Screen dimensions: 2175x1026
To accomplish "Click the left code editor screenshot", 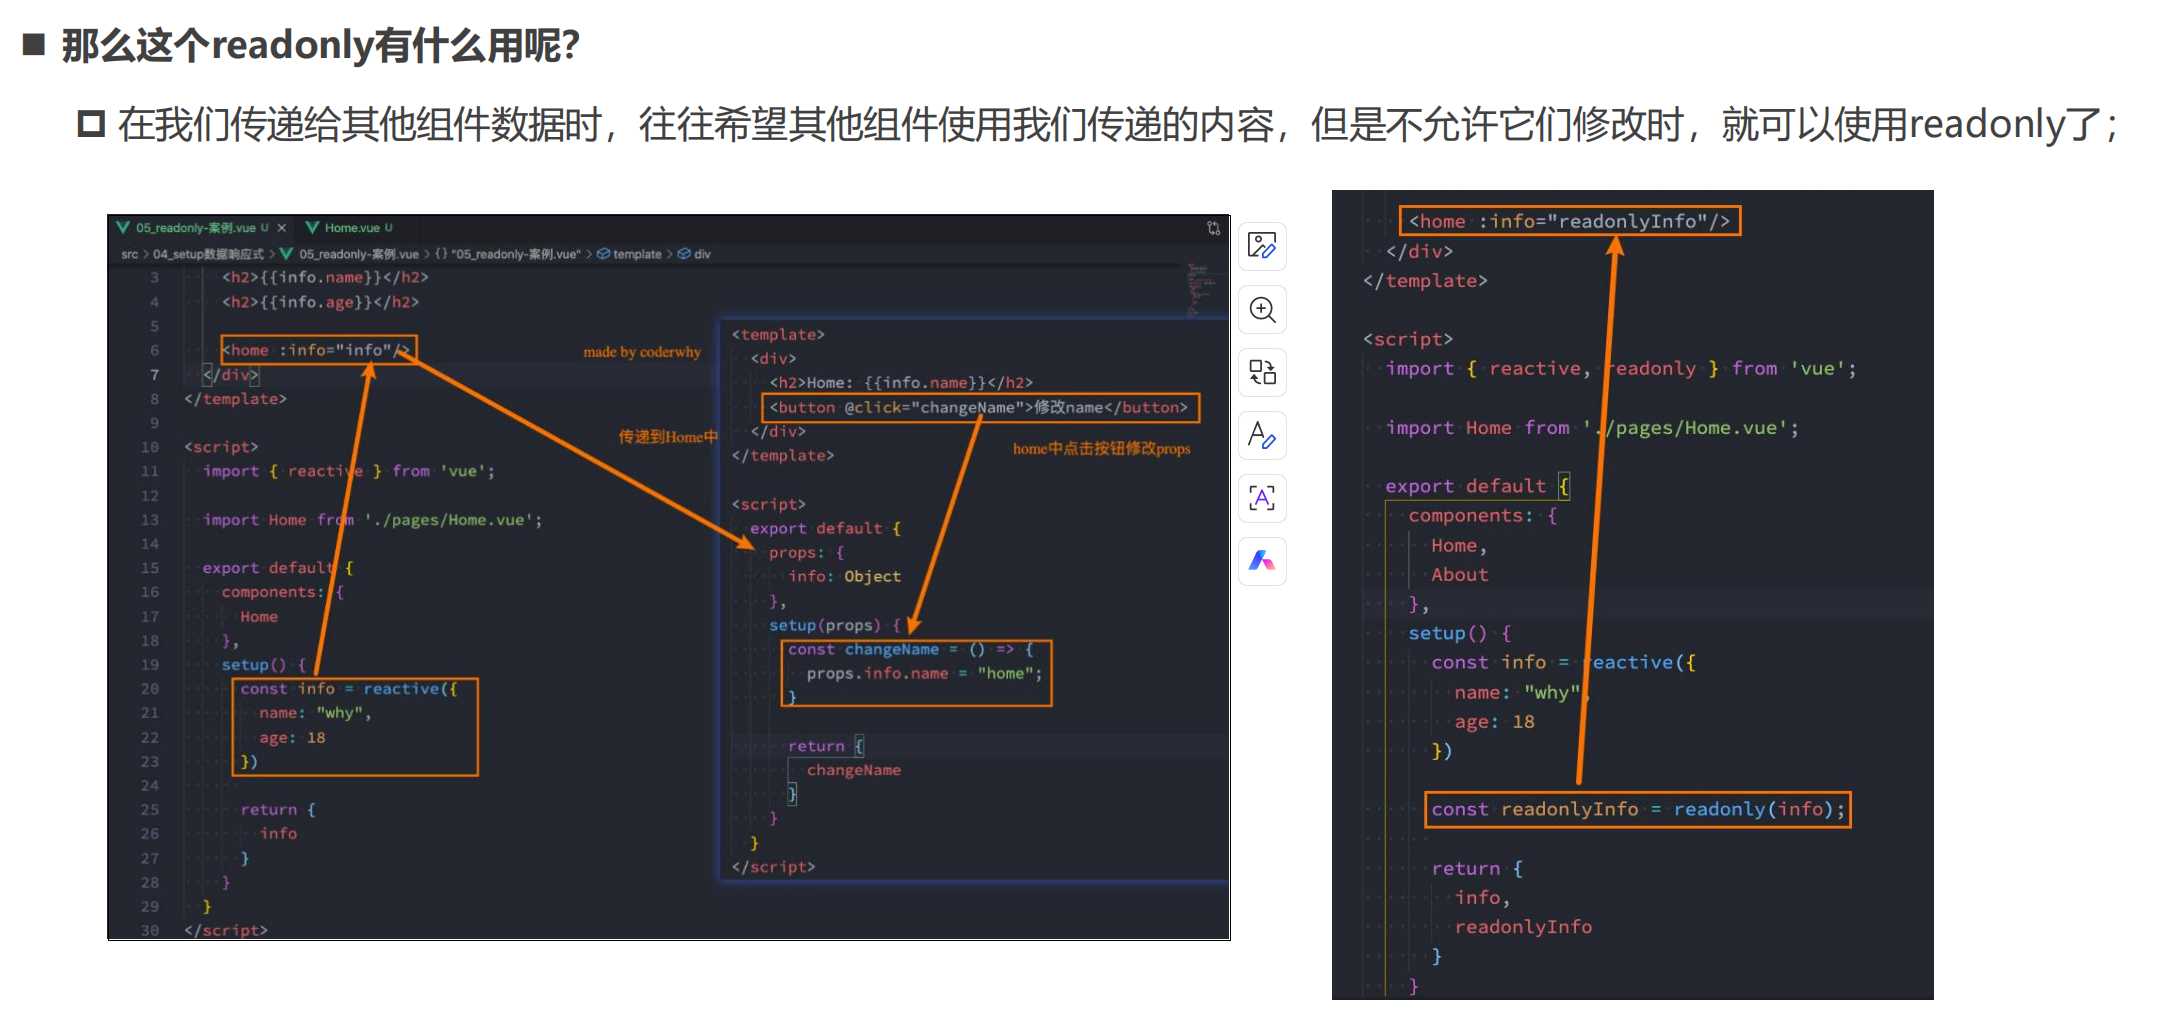I will point(668,577).
